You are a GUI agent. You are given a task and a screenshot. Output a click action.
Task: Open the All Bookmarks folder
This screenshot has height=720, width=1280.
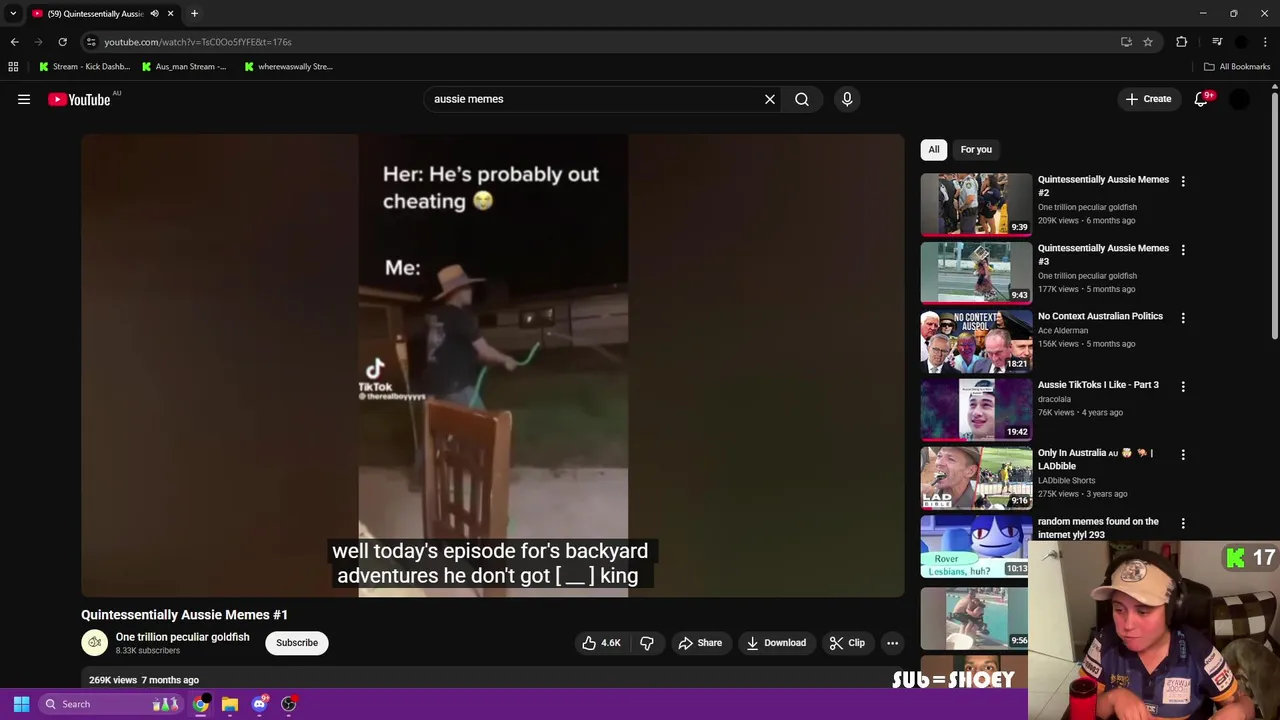[1237, 67]
